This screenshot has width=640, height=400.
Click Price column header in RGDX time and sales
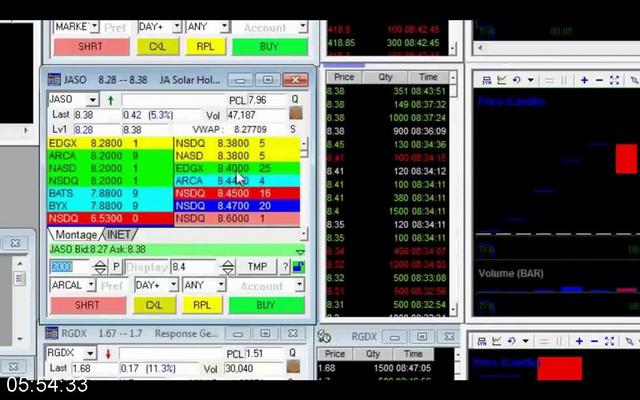pos(335,354)
